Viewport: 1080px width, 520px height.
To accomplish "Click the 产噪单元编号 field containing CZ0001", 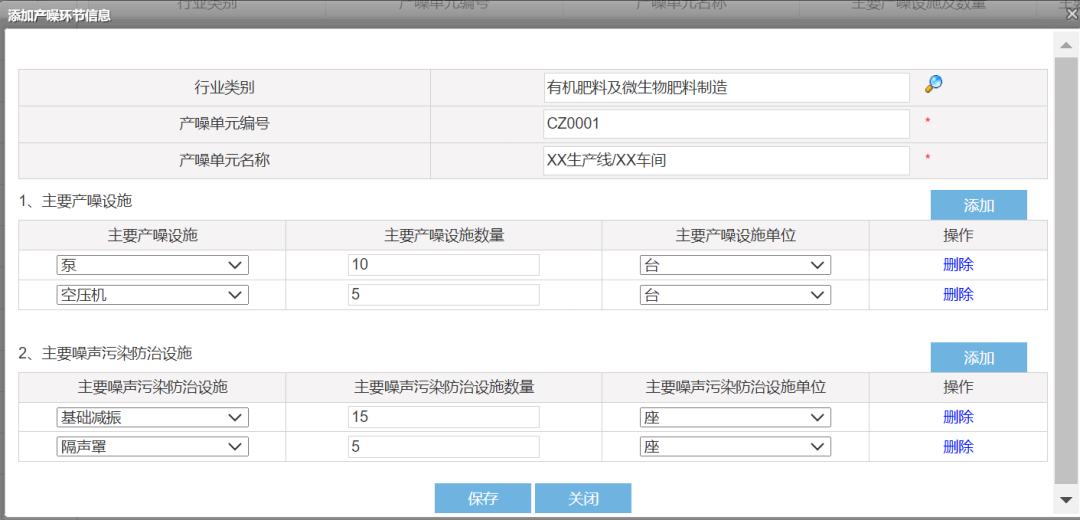I will pos(726,124).
